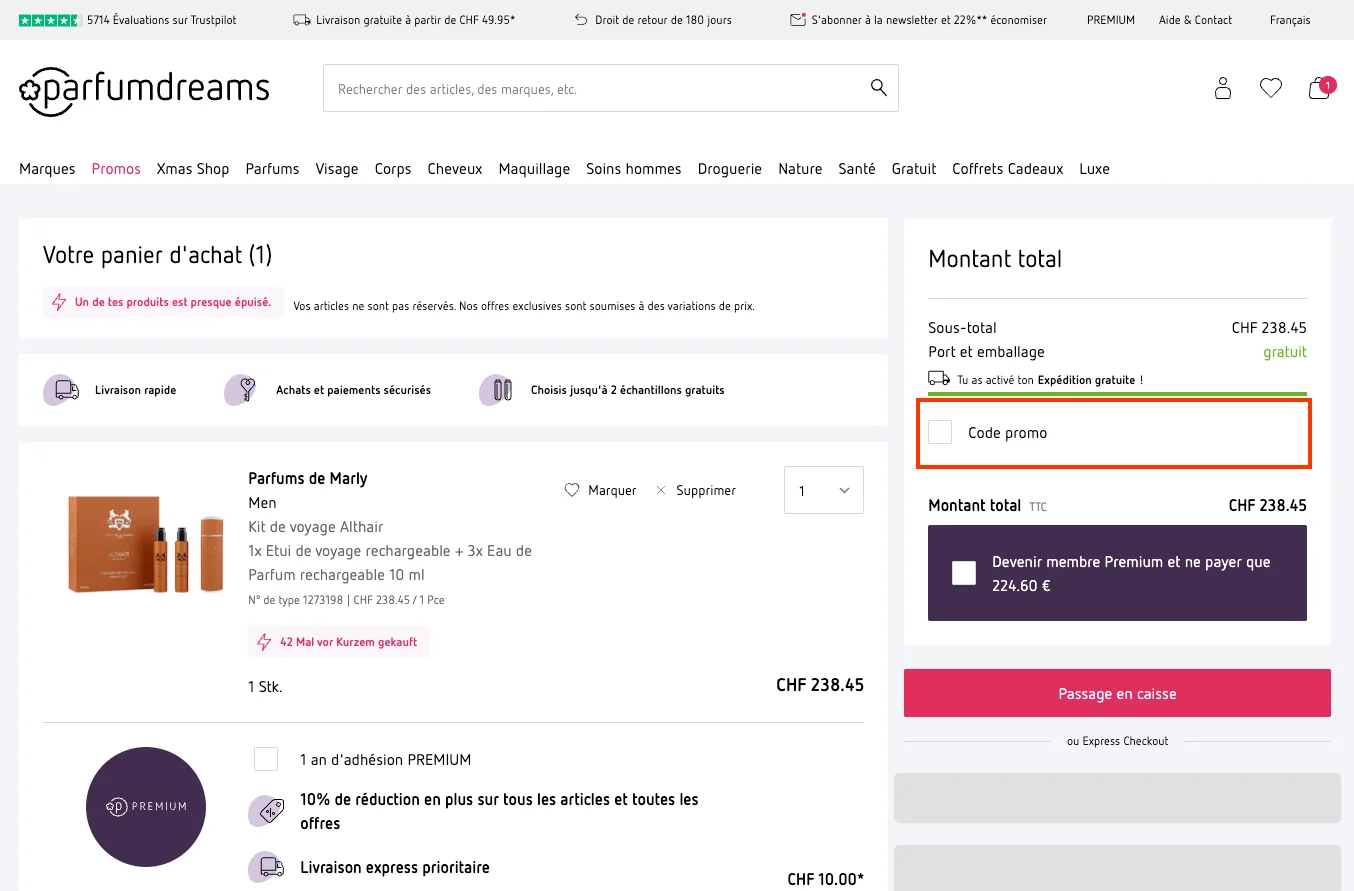Image resolution: width=1354 pixels, height=891 pixels.
Task: Open the wishlist heart icon in the header
Action: pyautogui.click(x=1270, y=88)
